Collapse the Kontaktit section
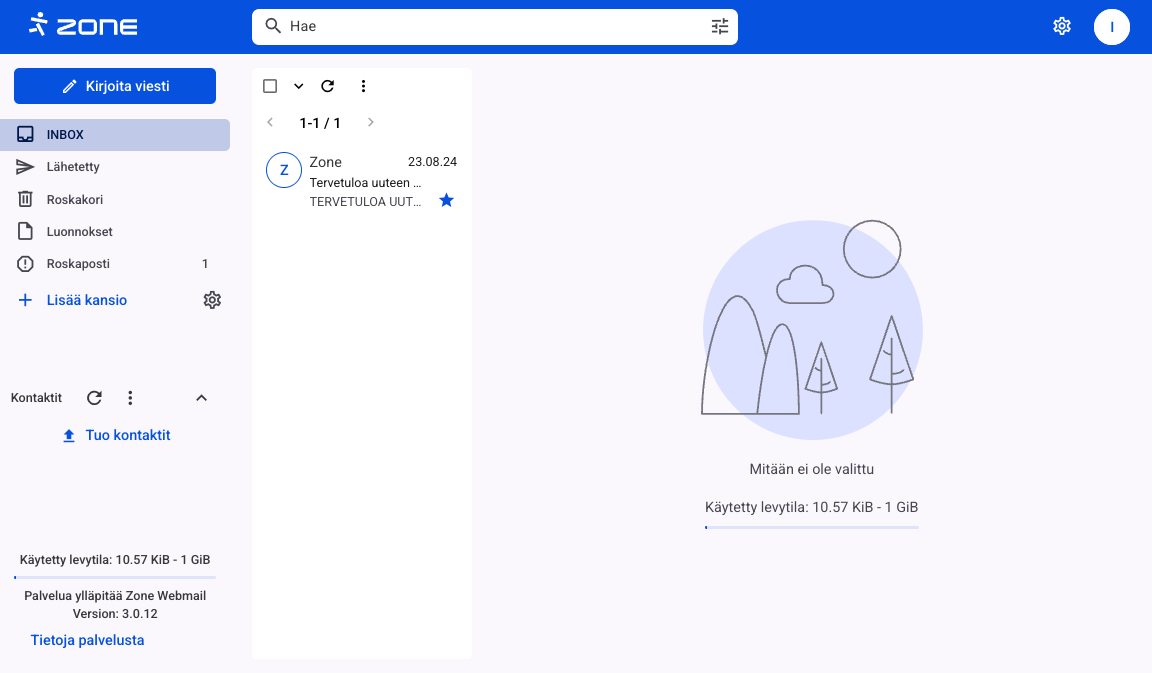1152x673 pixels. click(x=201, y=398)
